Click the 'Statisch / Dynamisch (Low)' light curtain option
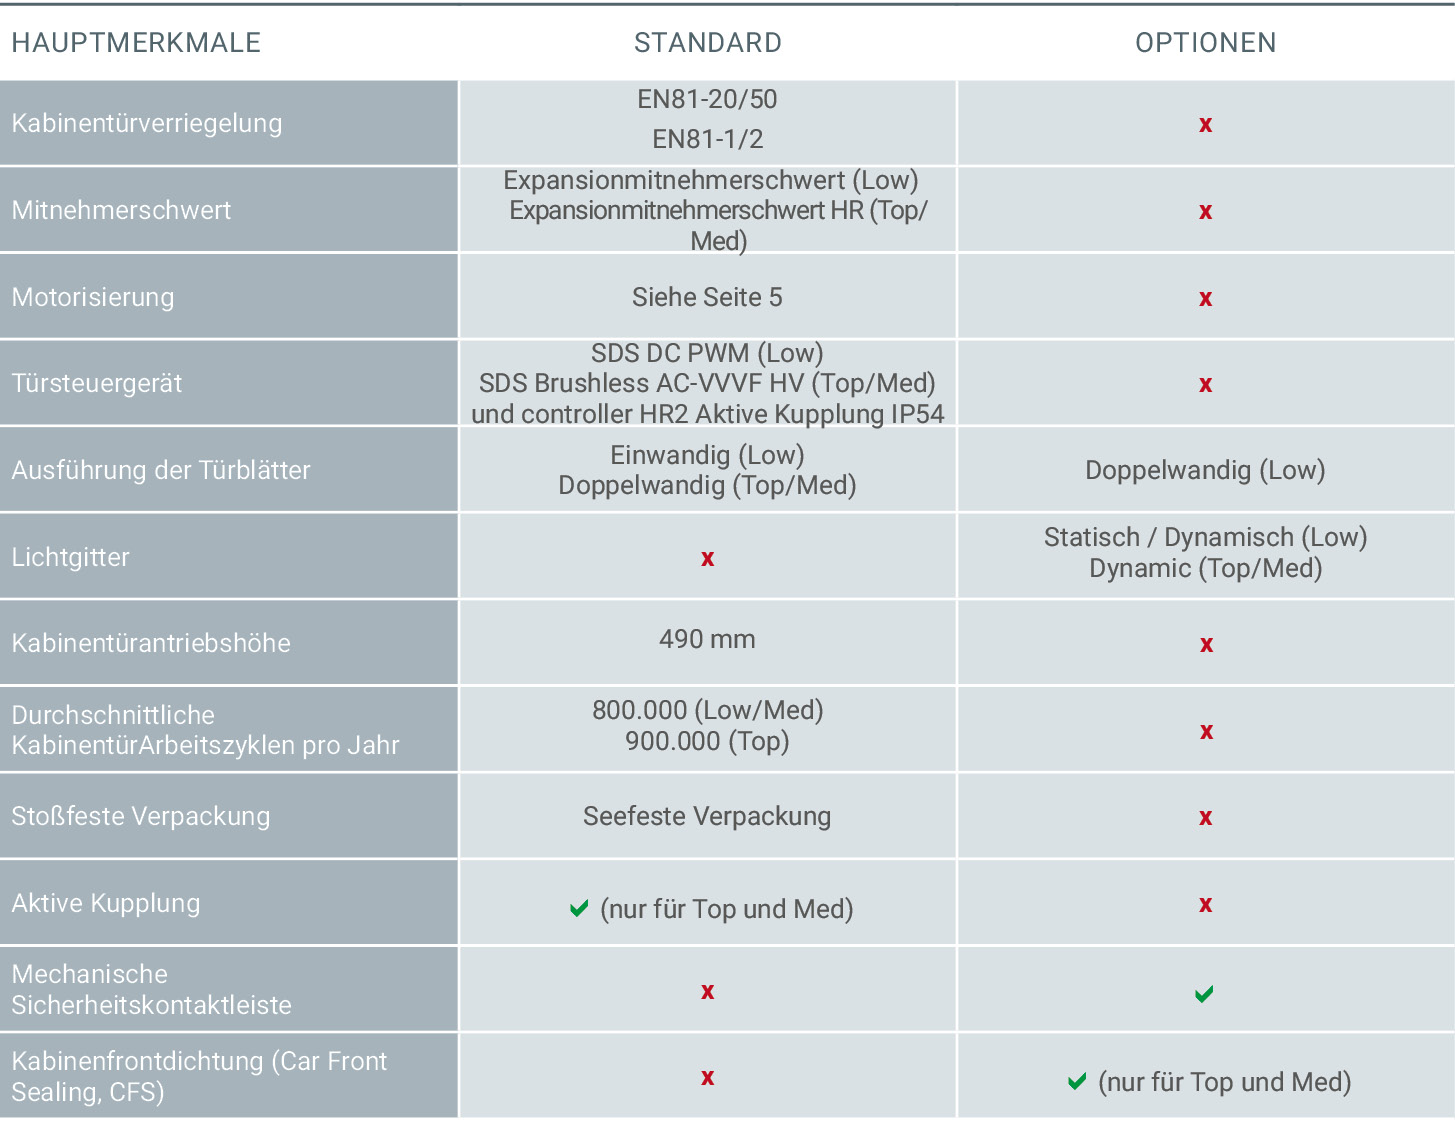Viewport: 1455px width, 1132px height. click(x=1205, y=537)
